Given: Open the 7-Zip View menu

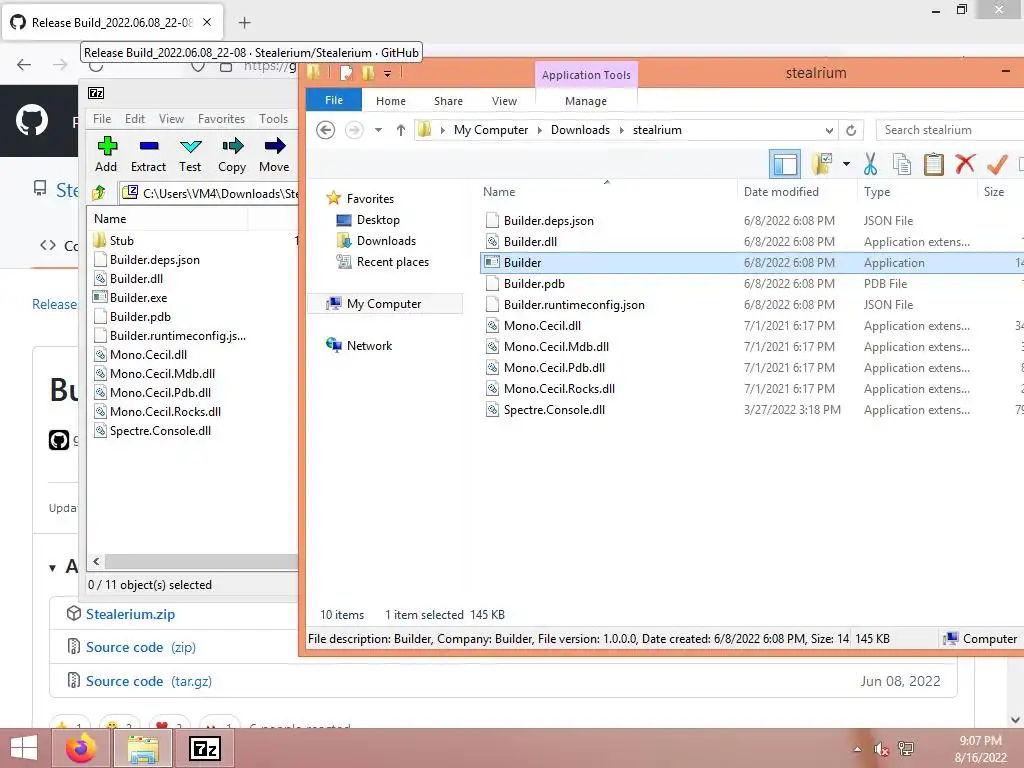Looking at the screenshot, I should point(171,119).
